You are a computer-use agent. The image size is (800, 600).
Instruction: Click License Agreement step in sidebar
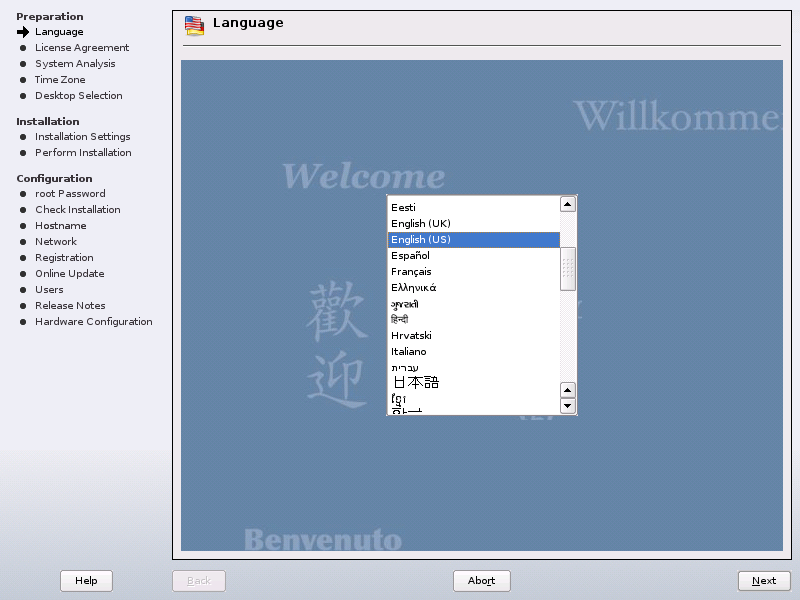pos(82,48)
